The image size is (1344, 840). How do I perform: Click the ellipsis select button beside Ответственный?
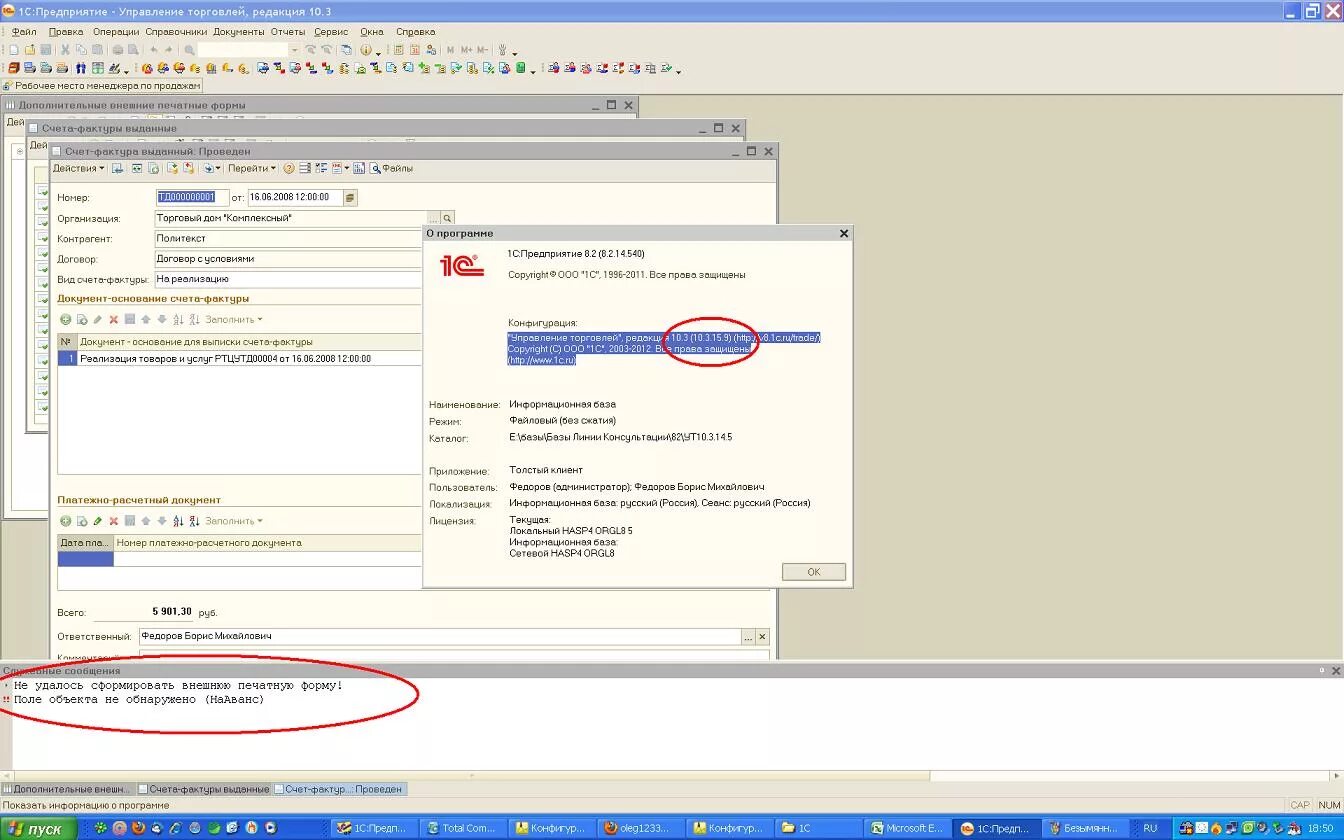[748, 636]
